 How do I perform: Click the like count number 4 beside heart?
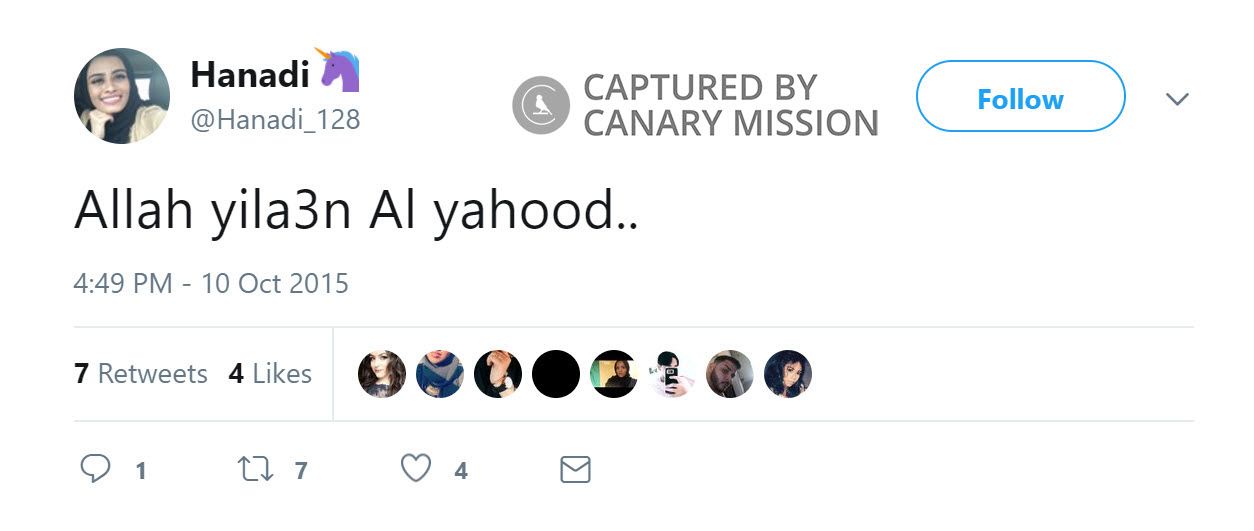(461, 471)
